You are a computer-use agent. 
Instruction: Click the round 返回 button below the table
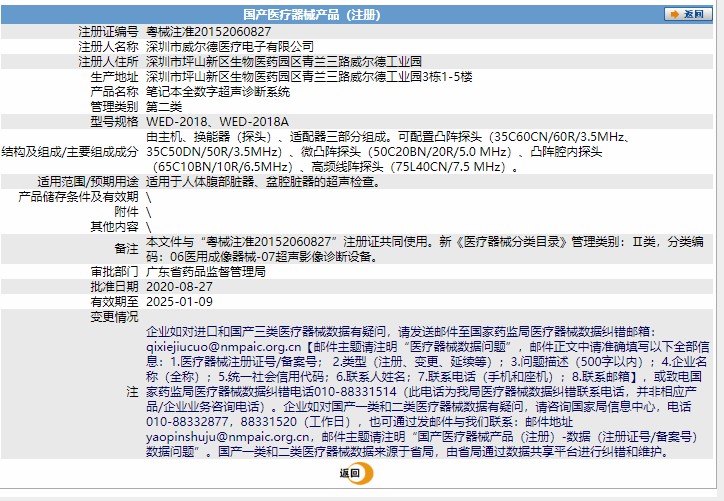click(356, 473)
